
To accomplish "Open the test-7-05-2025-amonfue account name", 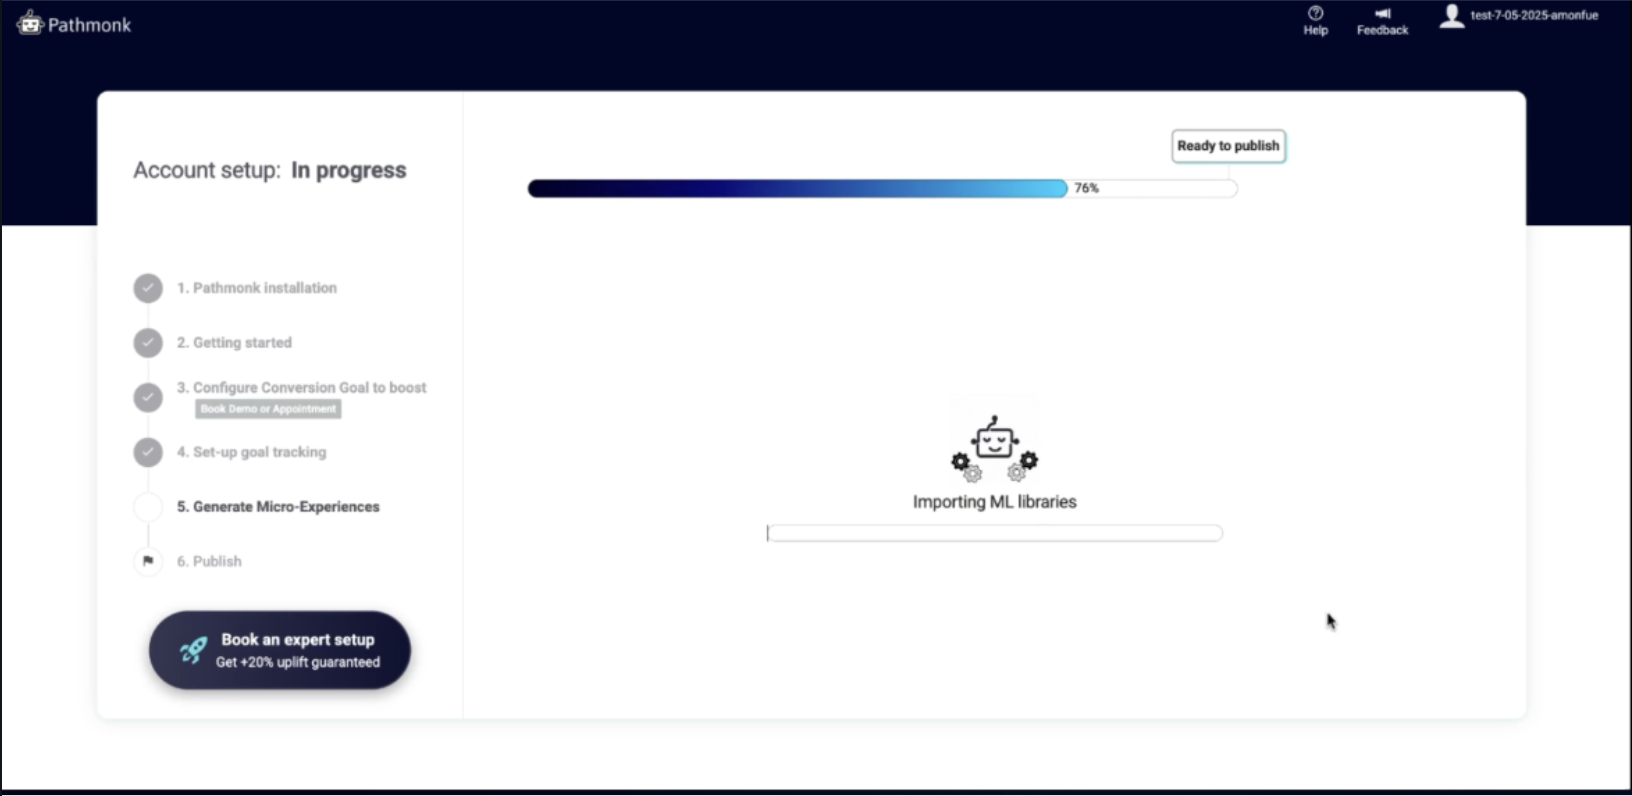I will pos(1534,15).
